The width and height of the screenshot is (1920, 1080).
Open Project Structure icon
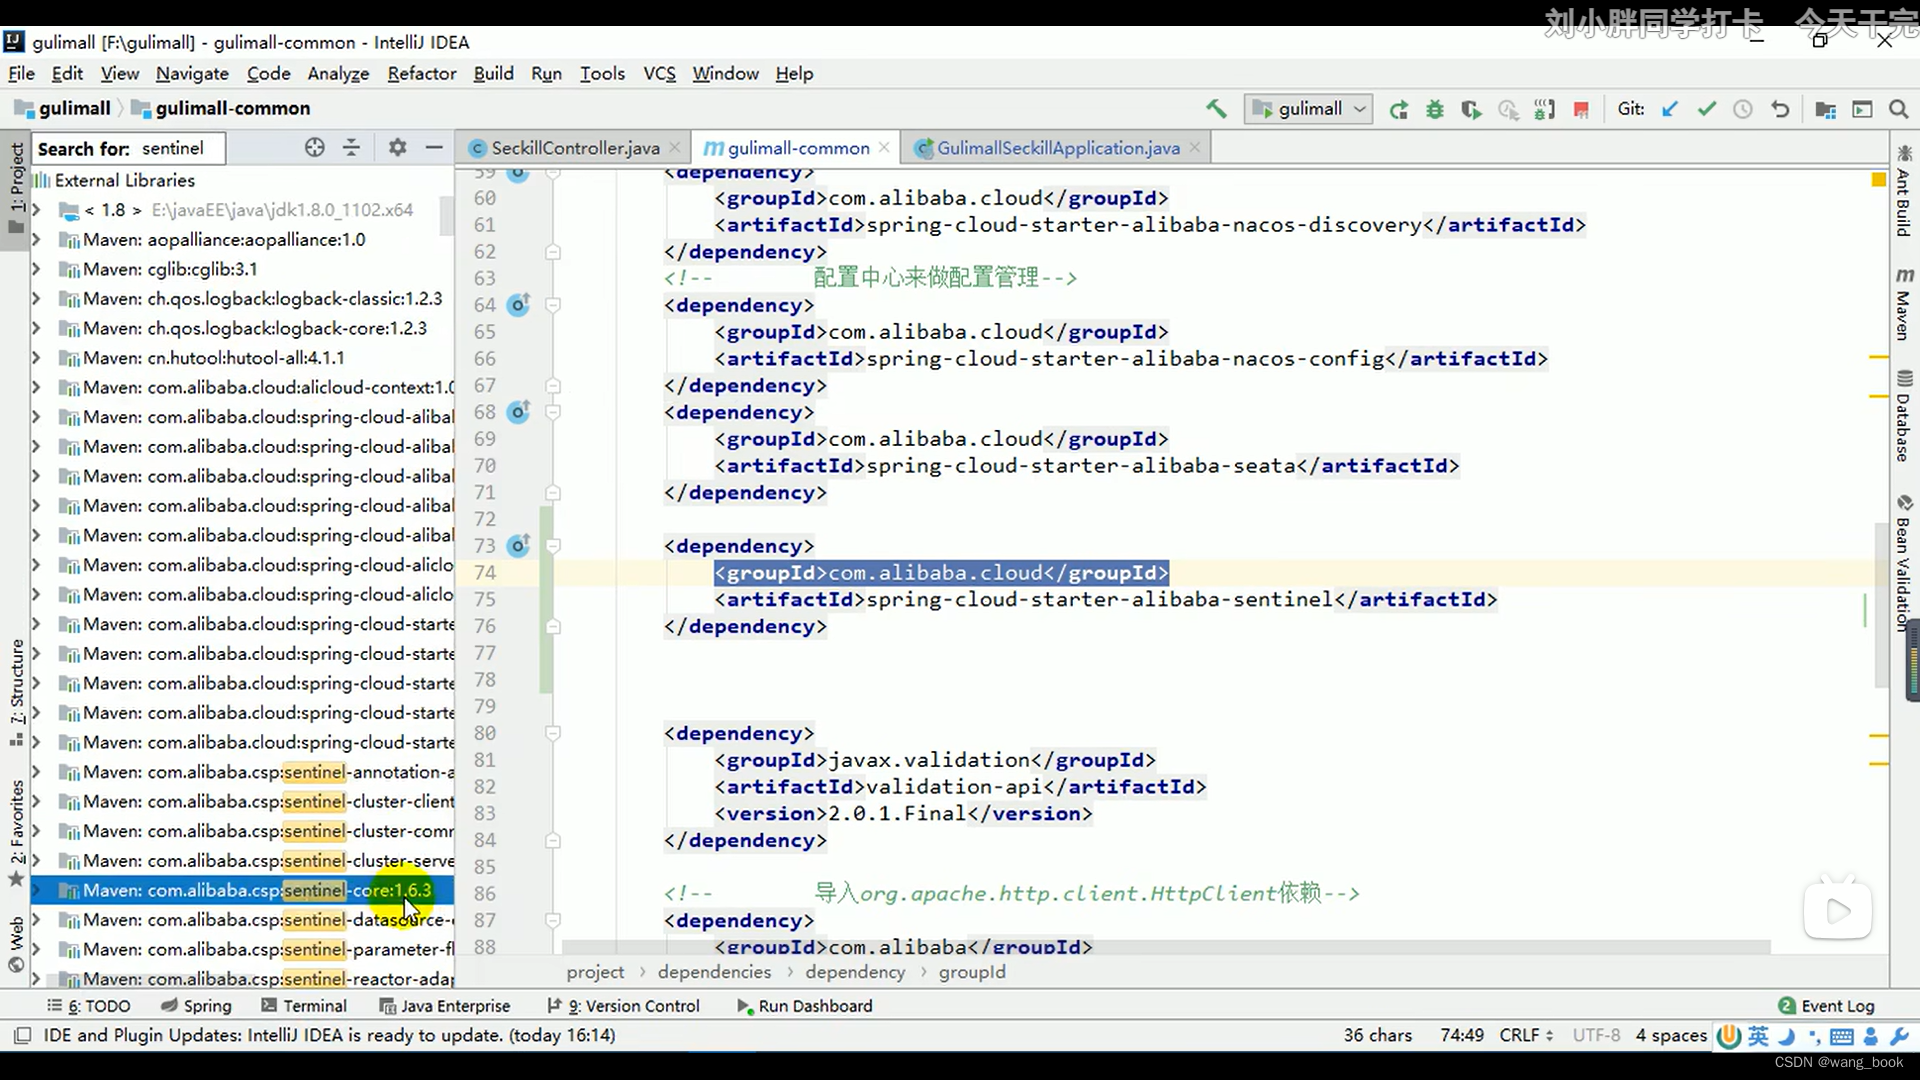pos(1825,109)
